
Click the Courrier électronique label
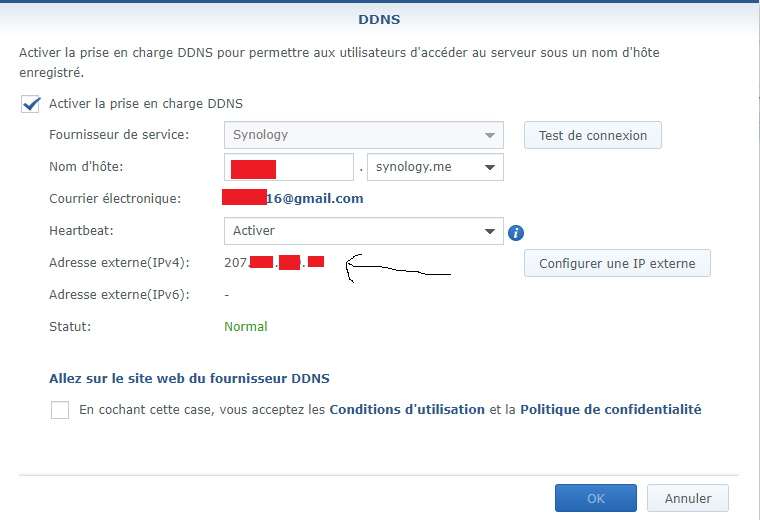(x=114, y=199)
